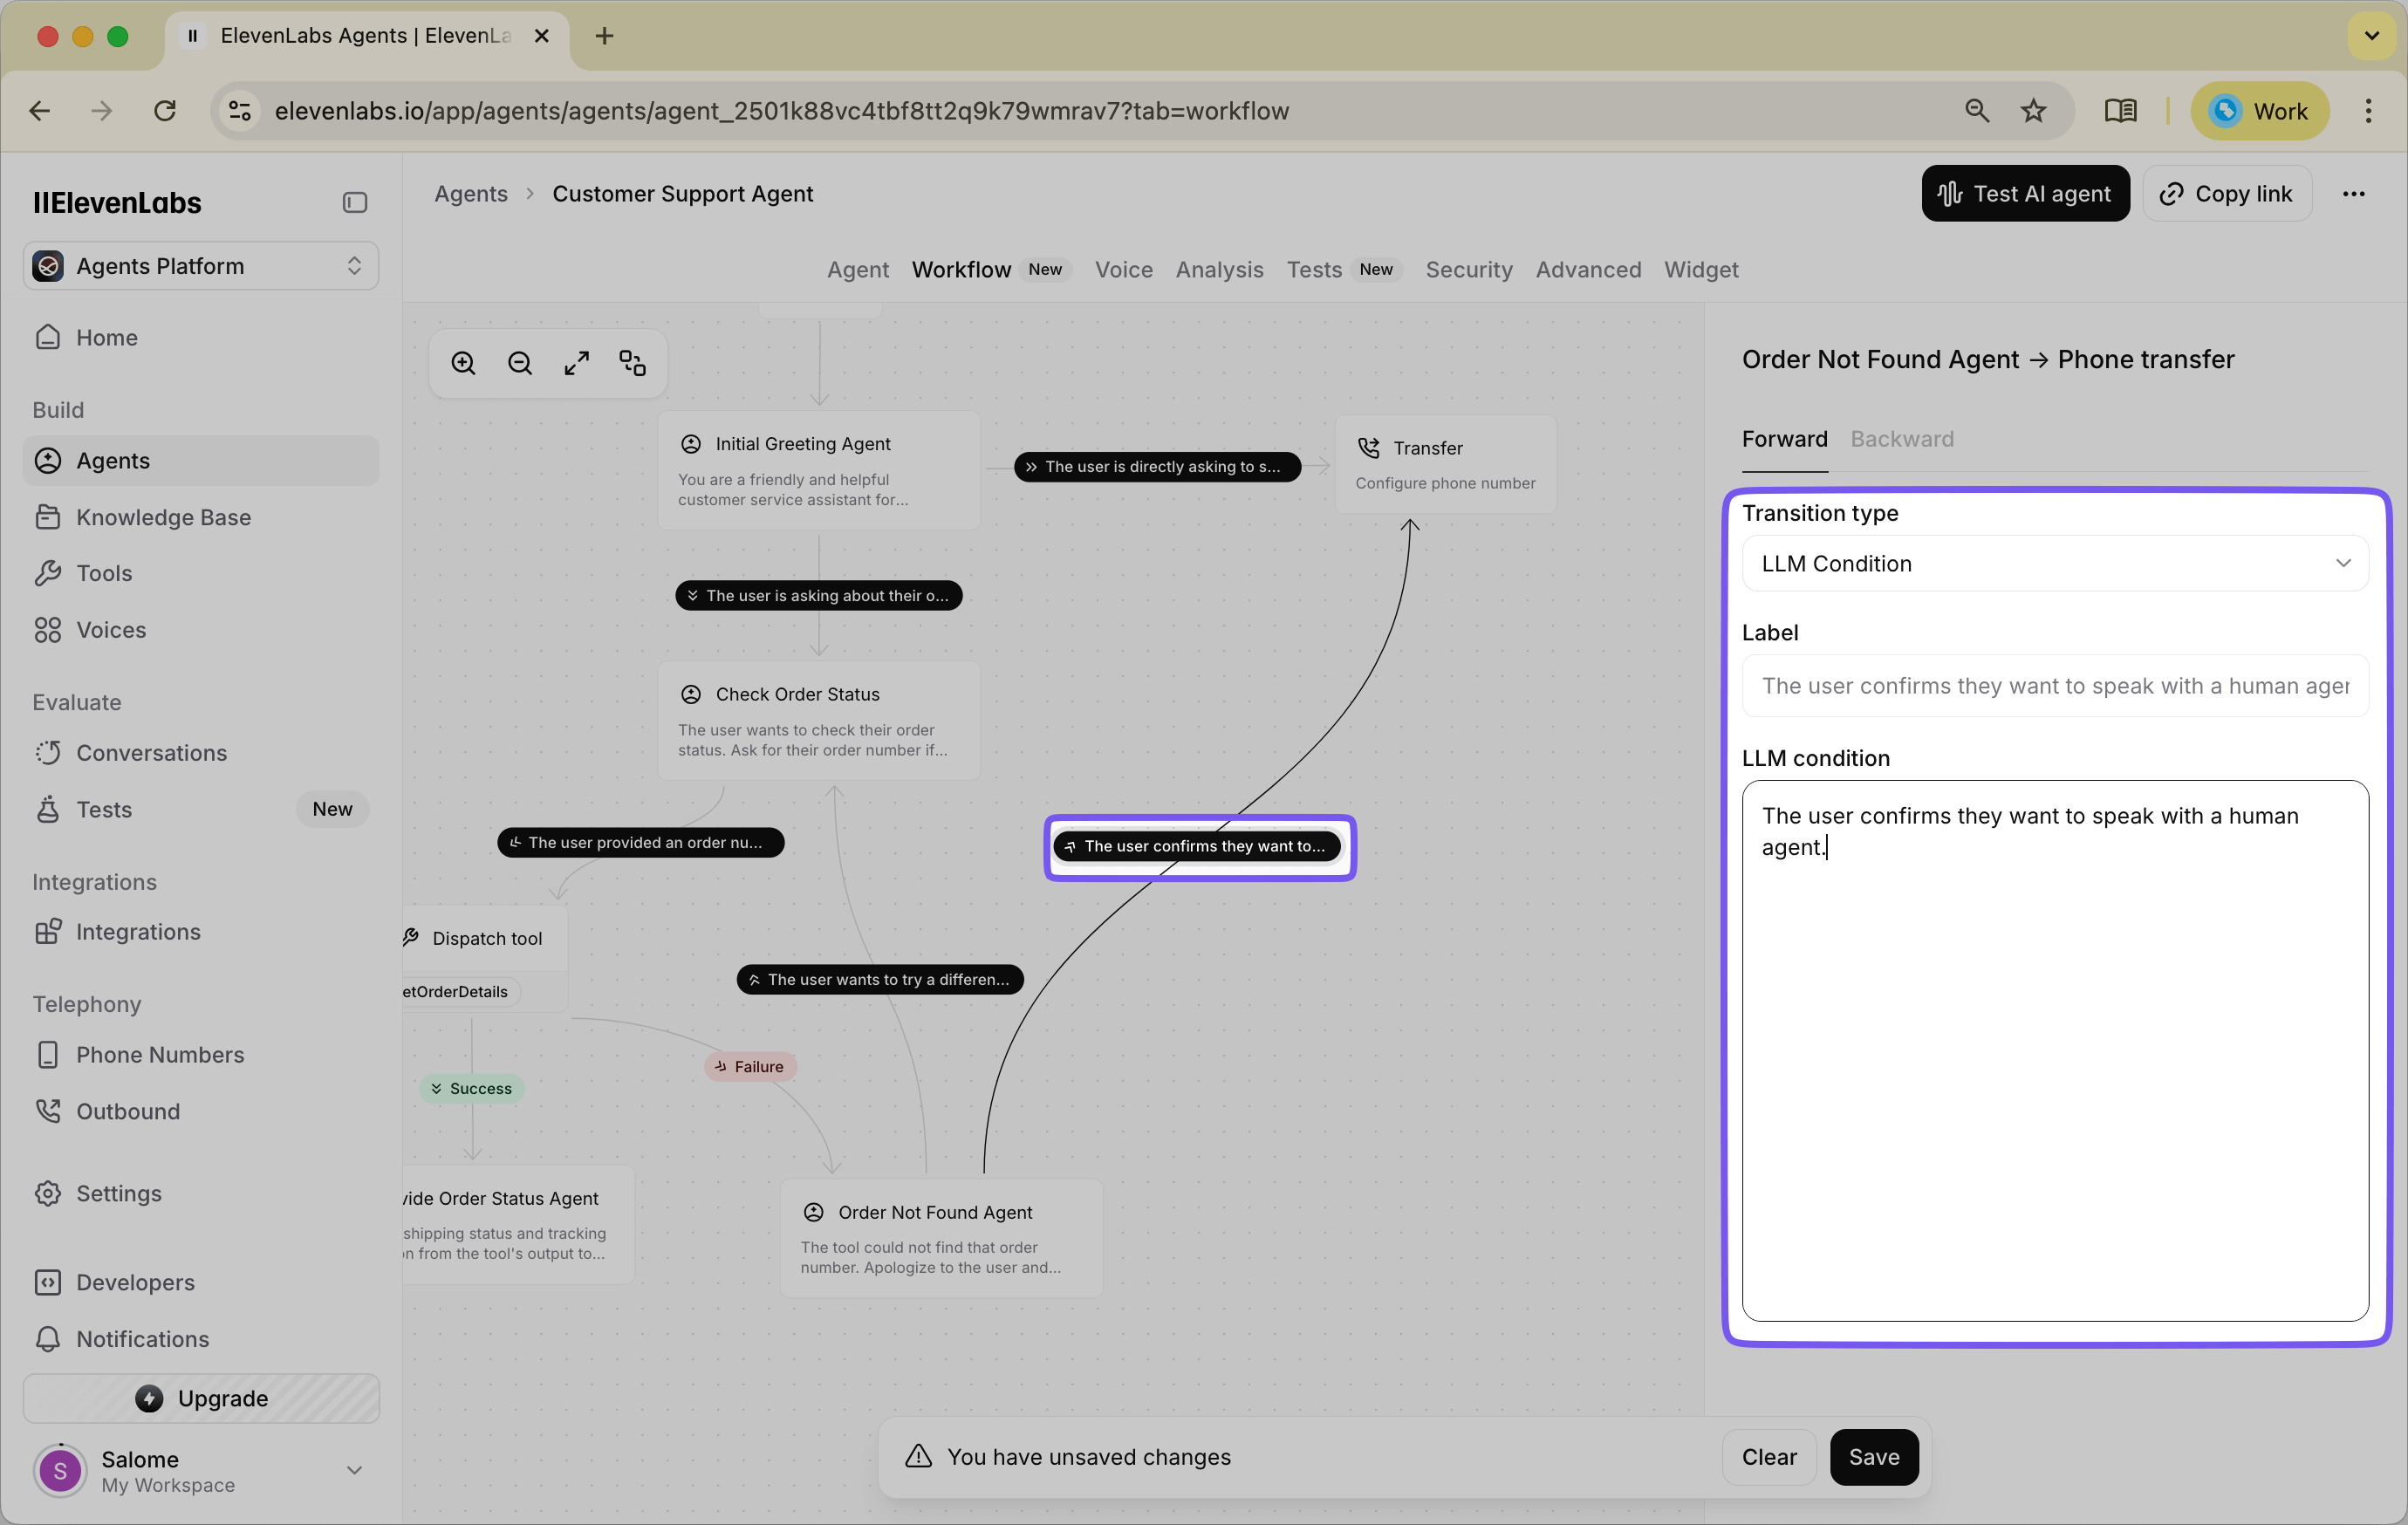The image size is (2408, 1525).
Task: Bookmark the page with the star icon
Action: pos(2033,111)
